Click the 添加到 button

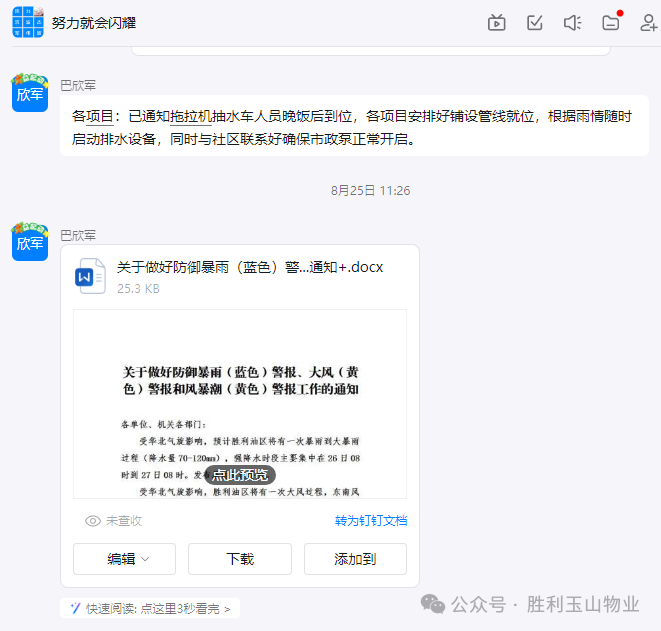point(355,559)
